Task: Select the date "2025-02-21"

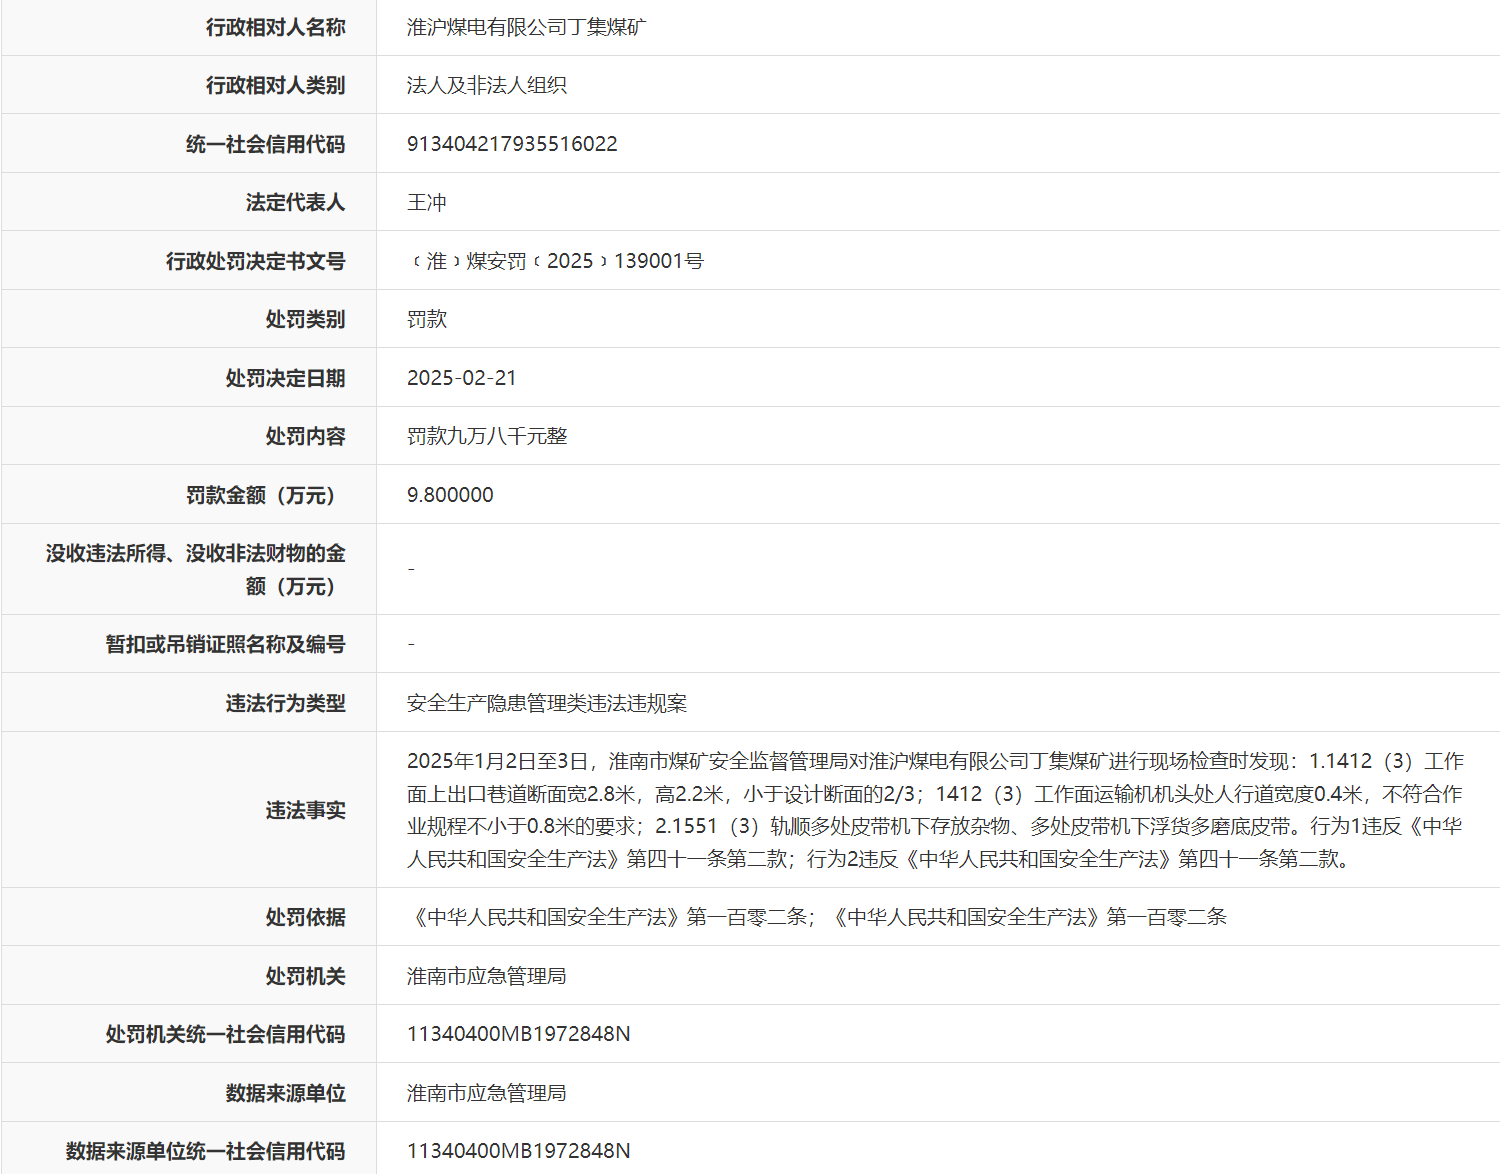Action: pyautogui.click(x=462, y=378)
